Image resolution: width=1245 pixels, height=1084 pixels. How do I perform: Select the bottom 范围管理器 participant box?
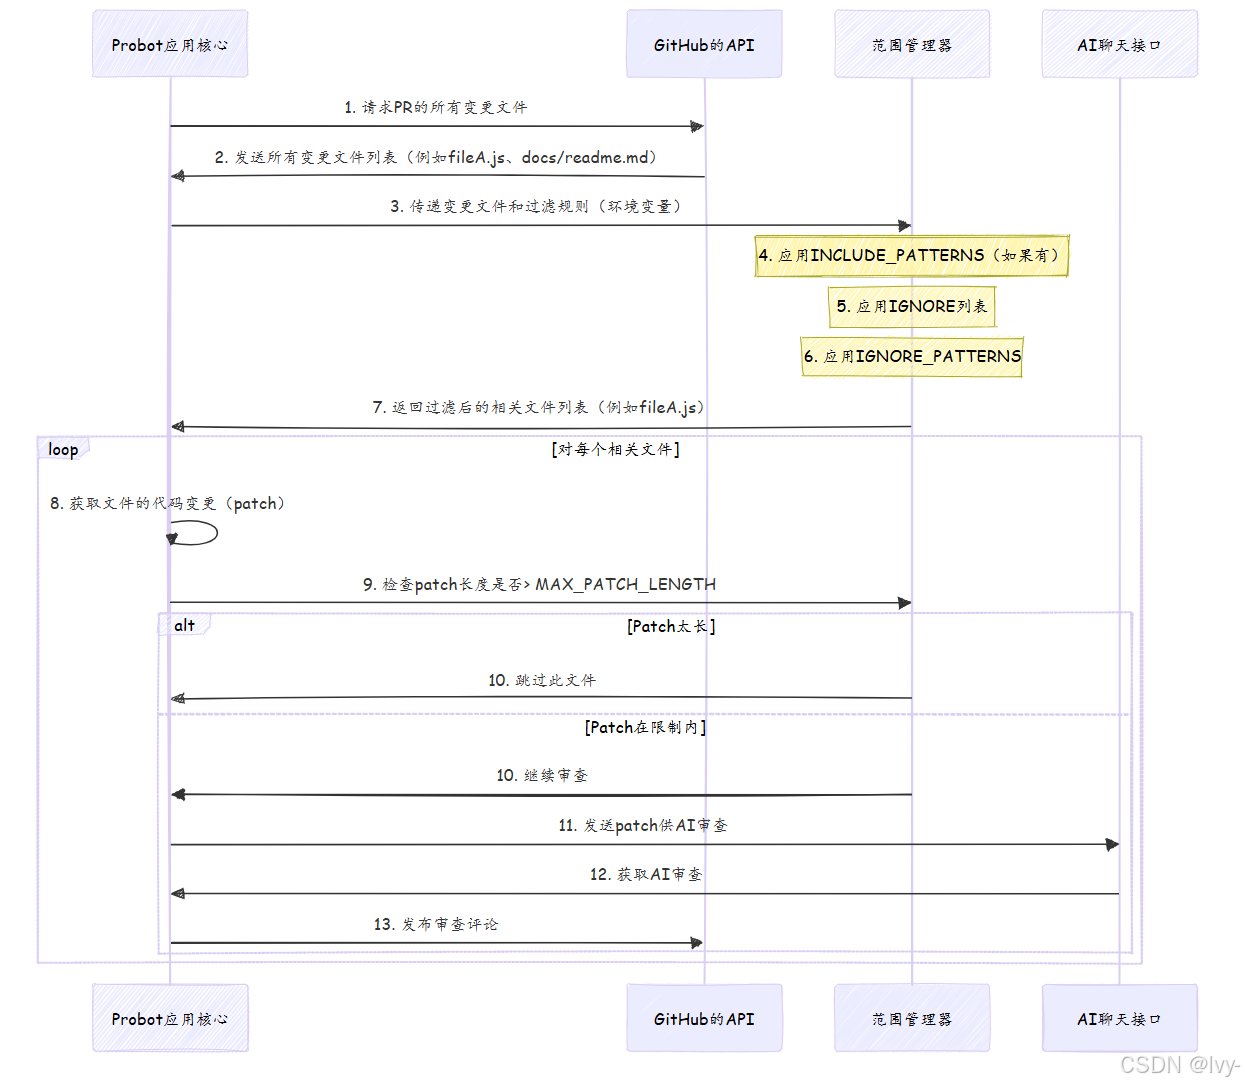[912, 1018]
